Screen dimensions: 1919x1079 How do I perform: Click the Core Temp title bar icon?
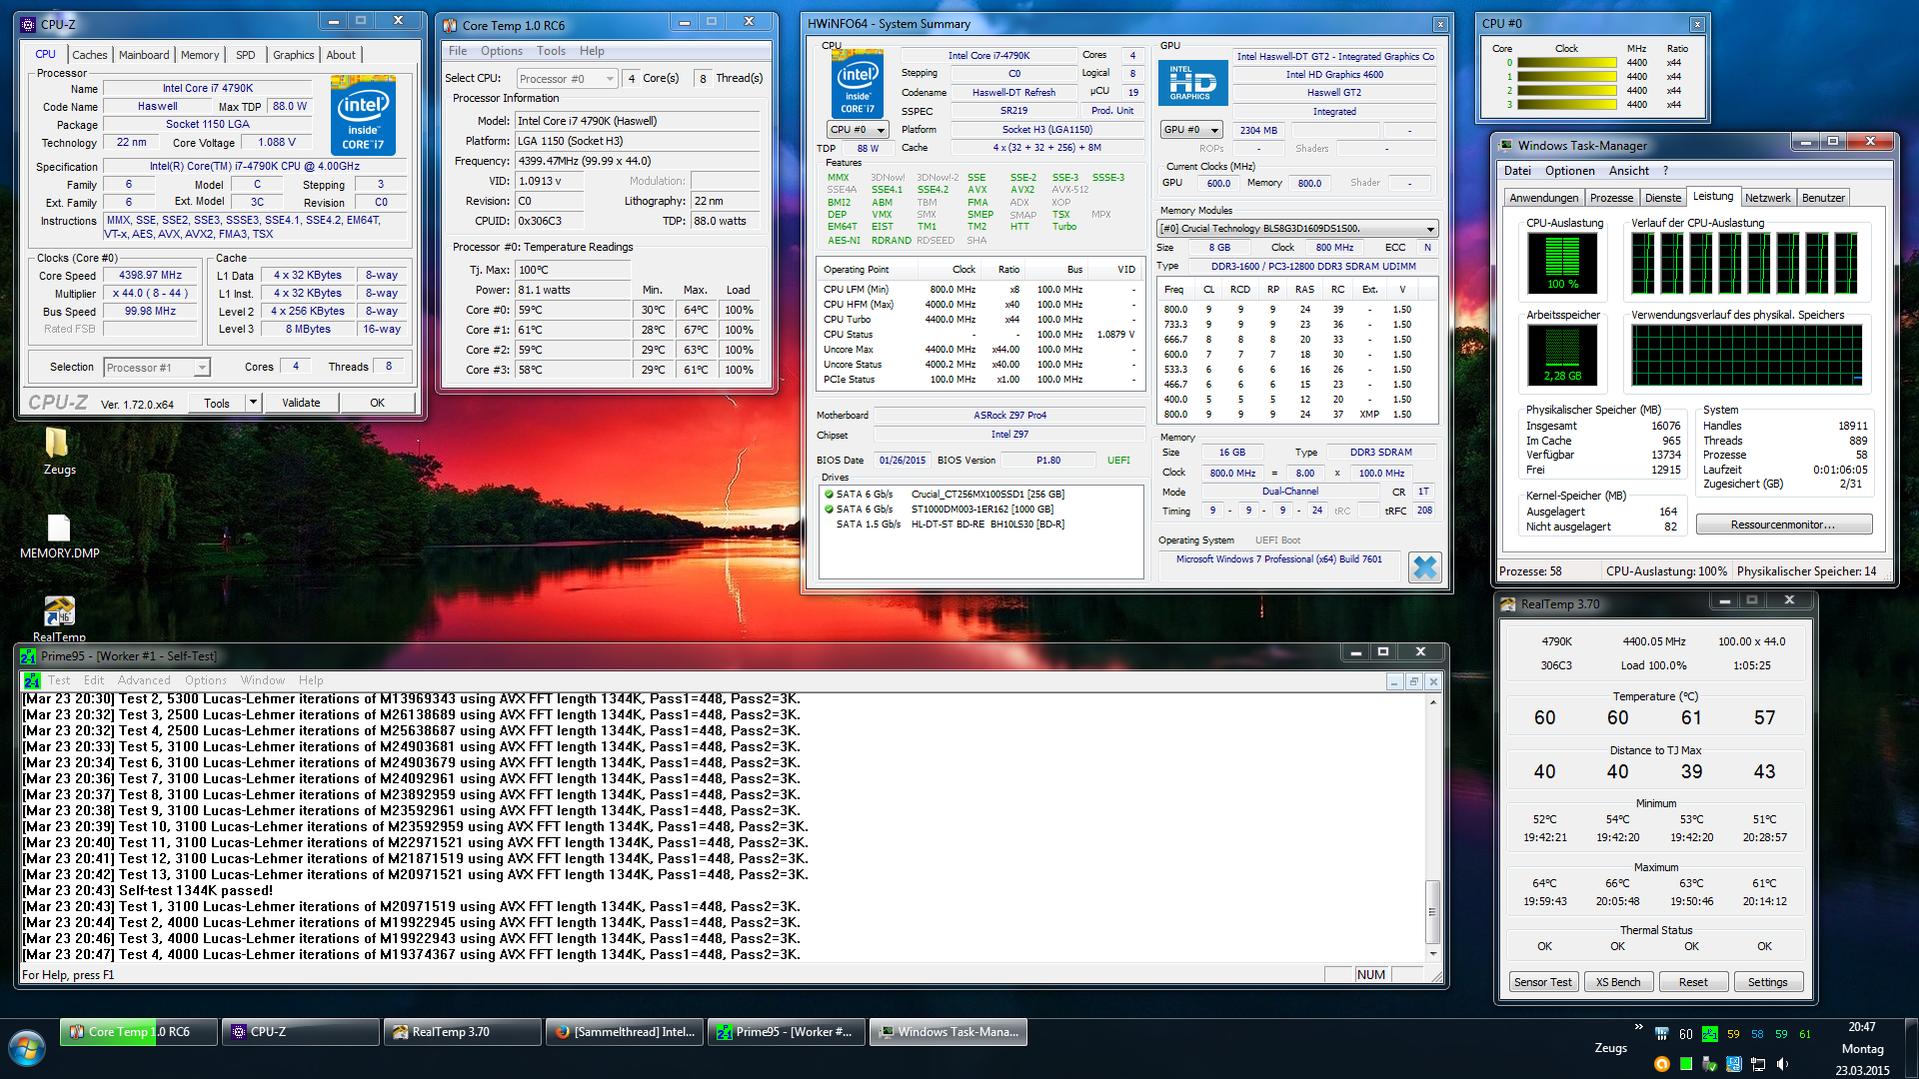(x=450, y=25)
